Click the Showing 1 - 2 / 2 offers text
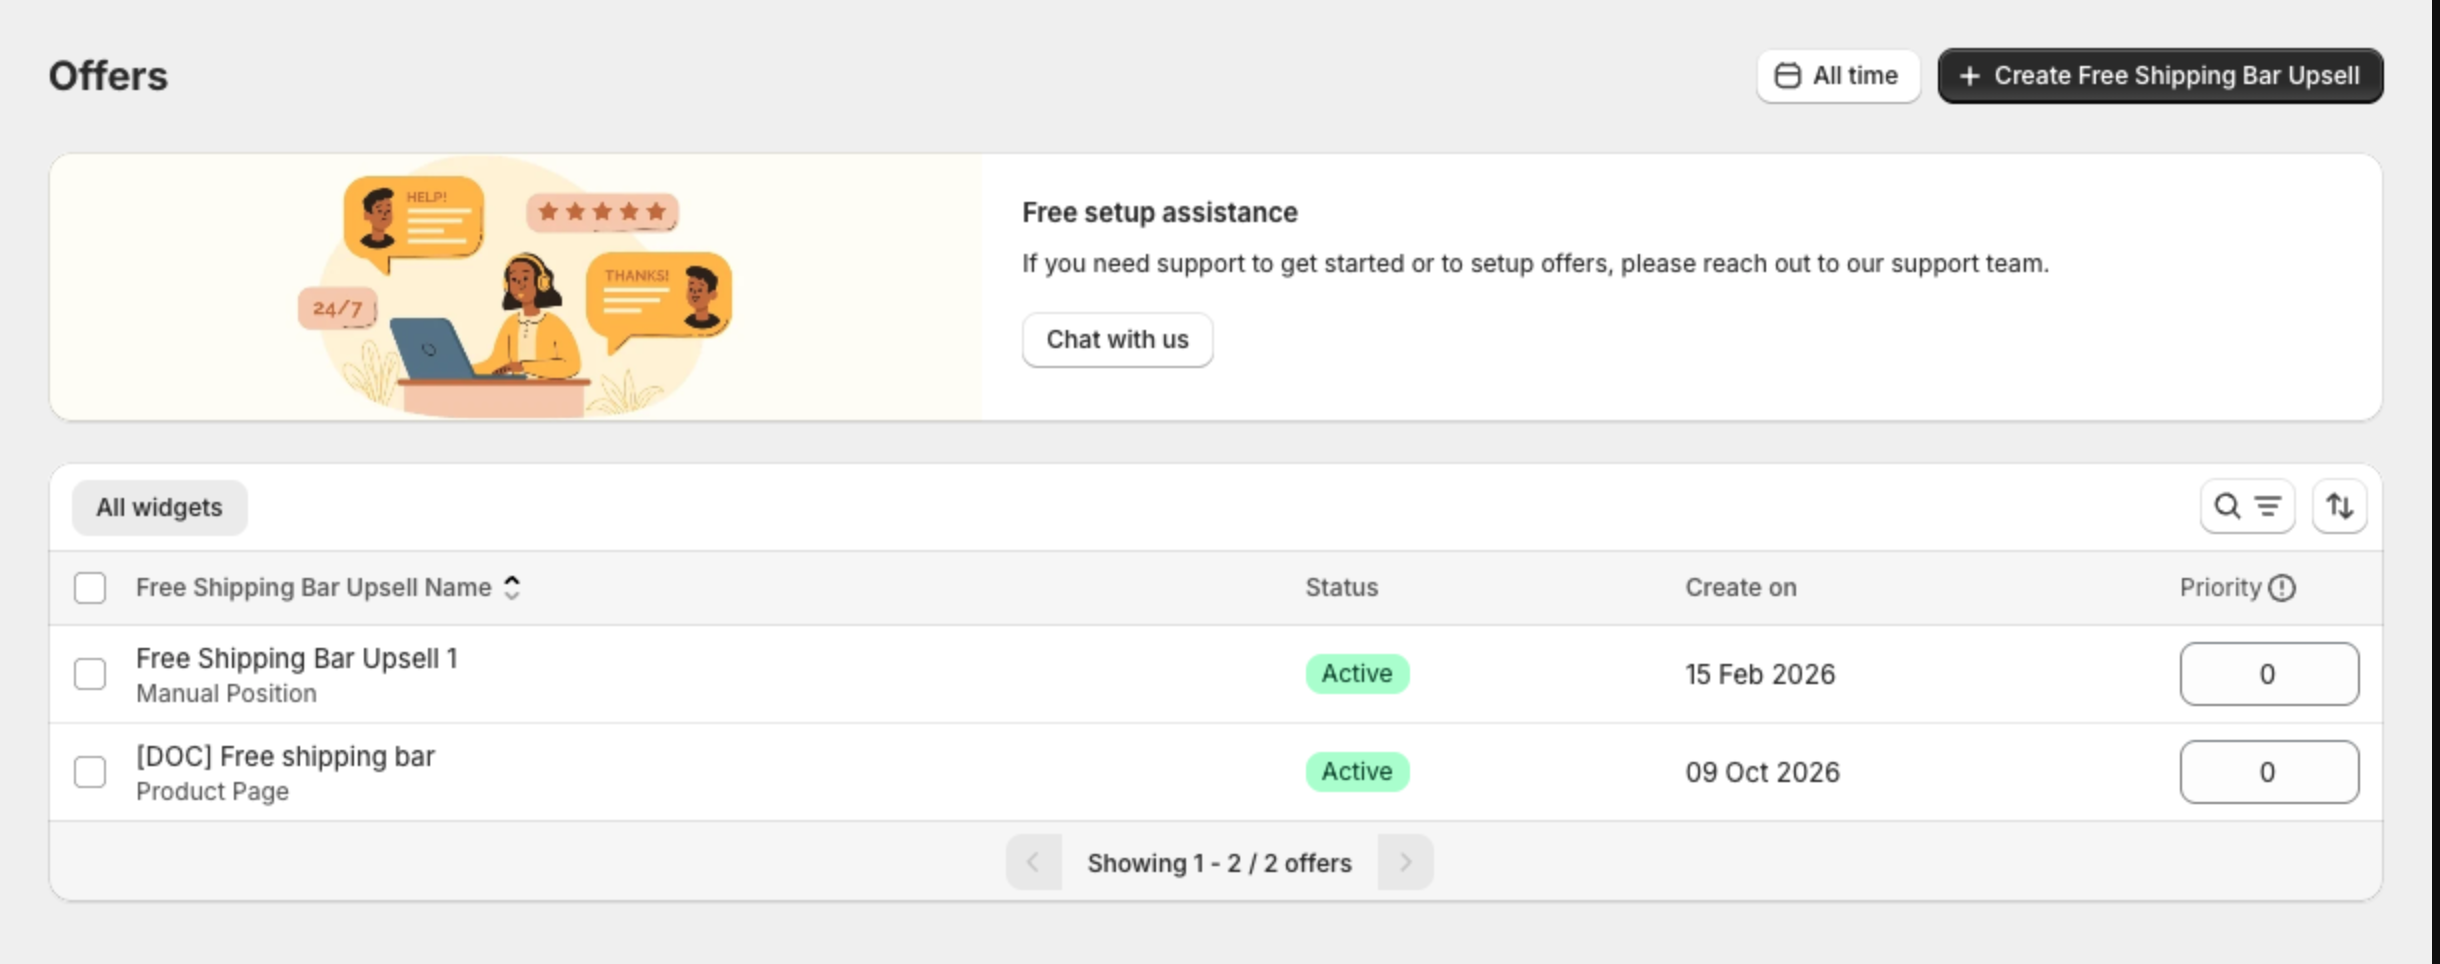Screen dimensions: 2440x964 [x=1219, y=863]
